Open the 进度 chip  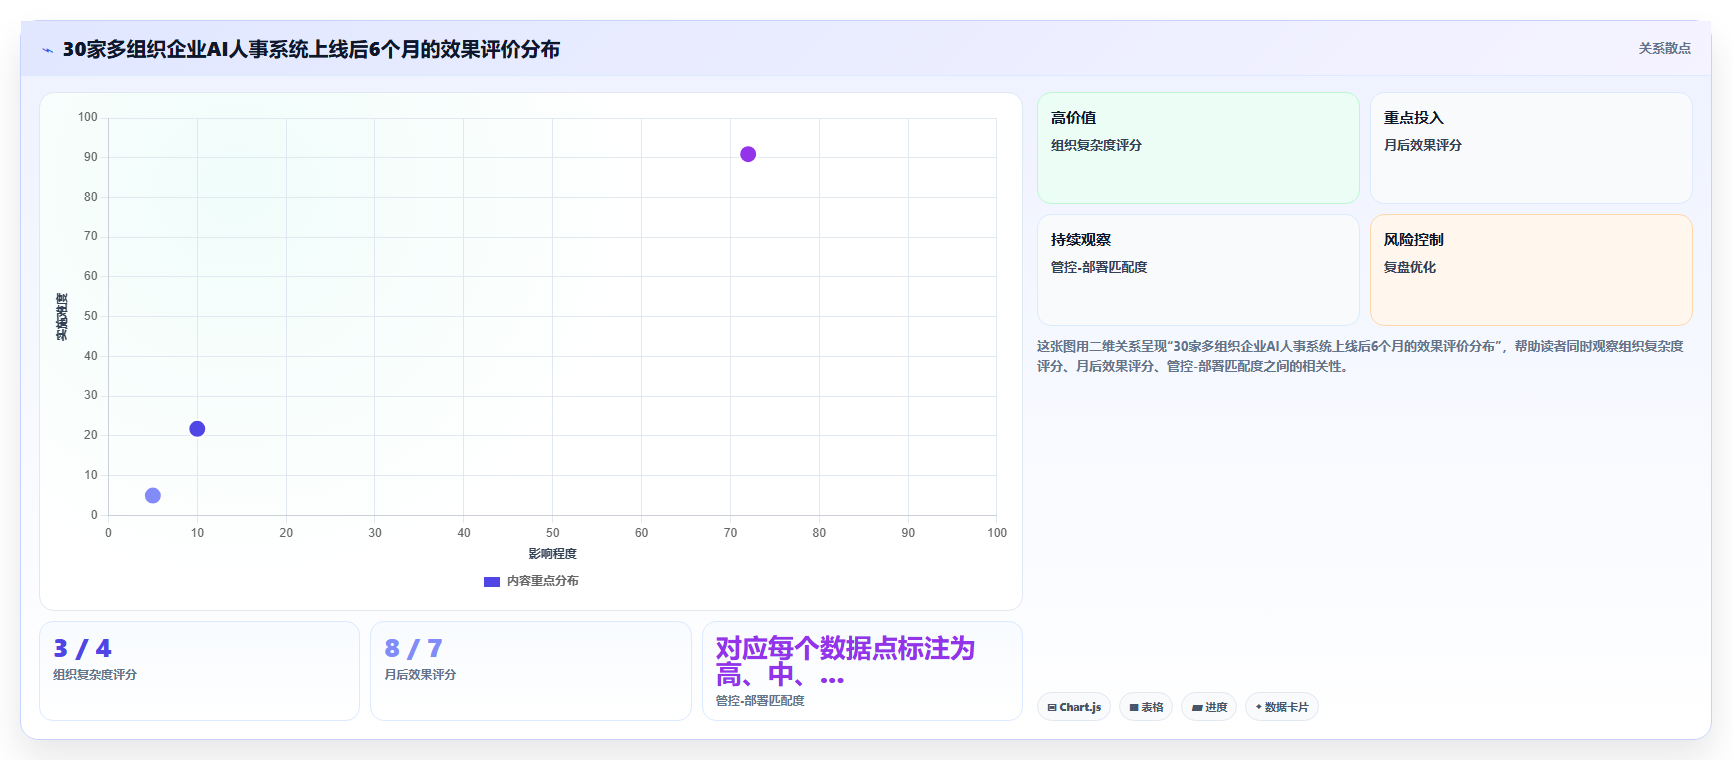[x=1209, y=707]
